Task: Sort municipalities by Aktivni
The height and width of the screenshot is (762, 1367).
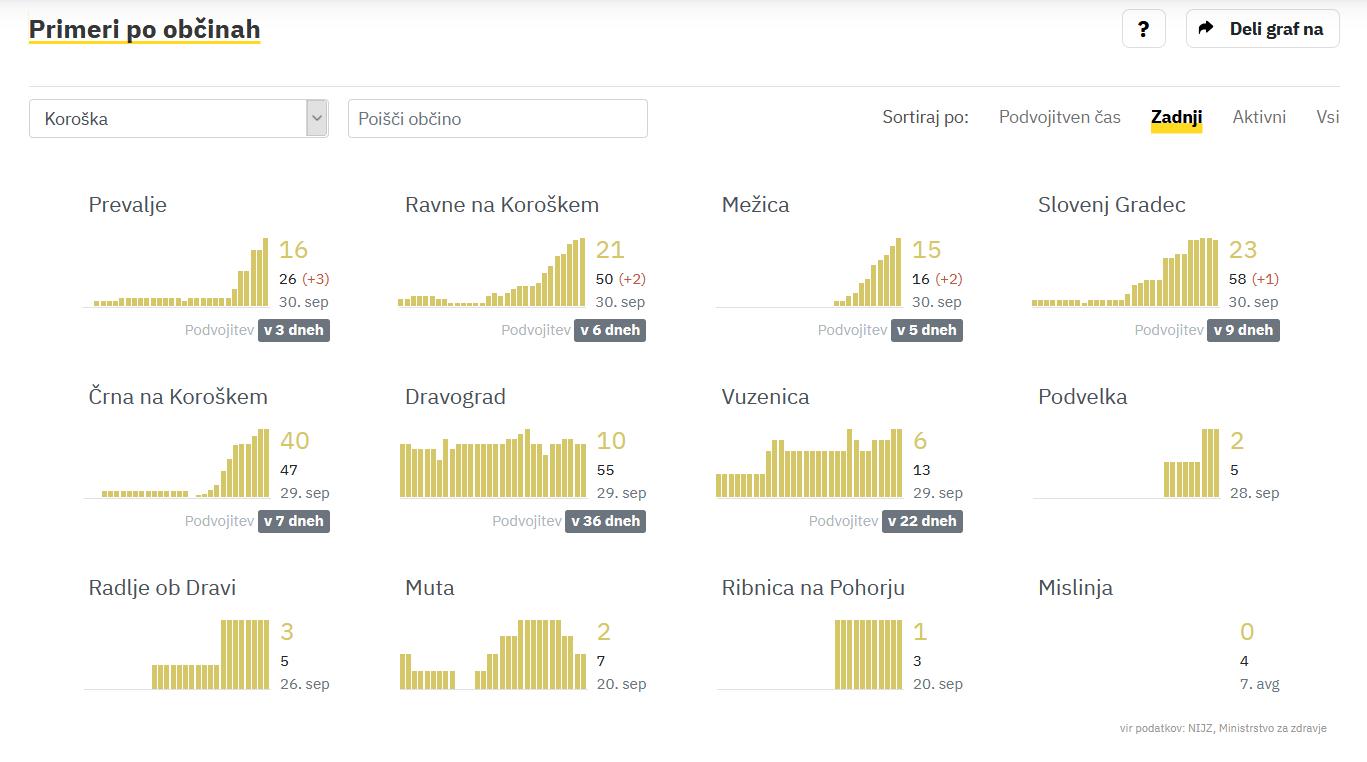Action: [x=1259, y=117]
